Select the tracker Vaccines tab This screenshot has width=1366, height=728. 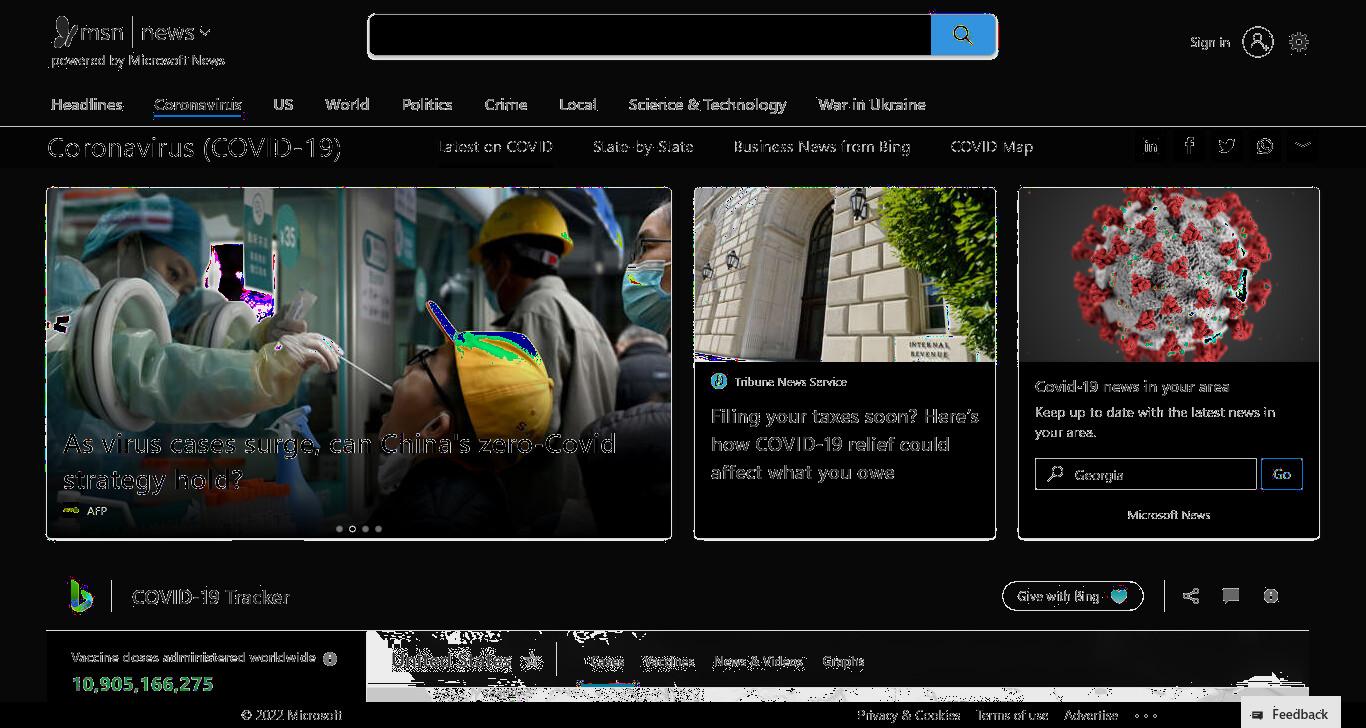[x=668, y=662]
